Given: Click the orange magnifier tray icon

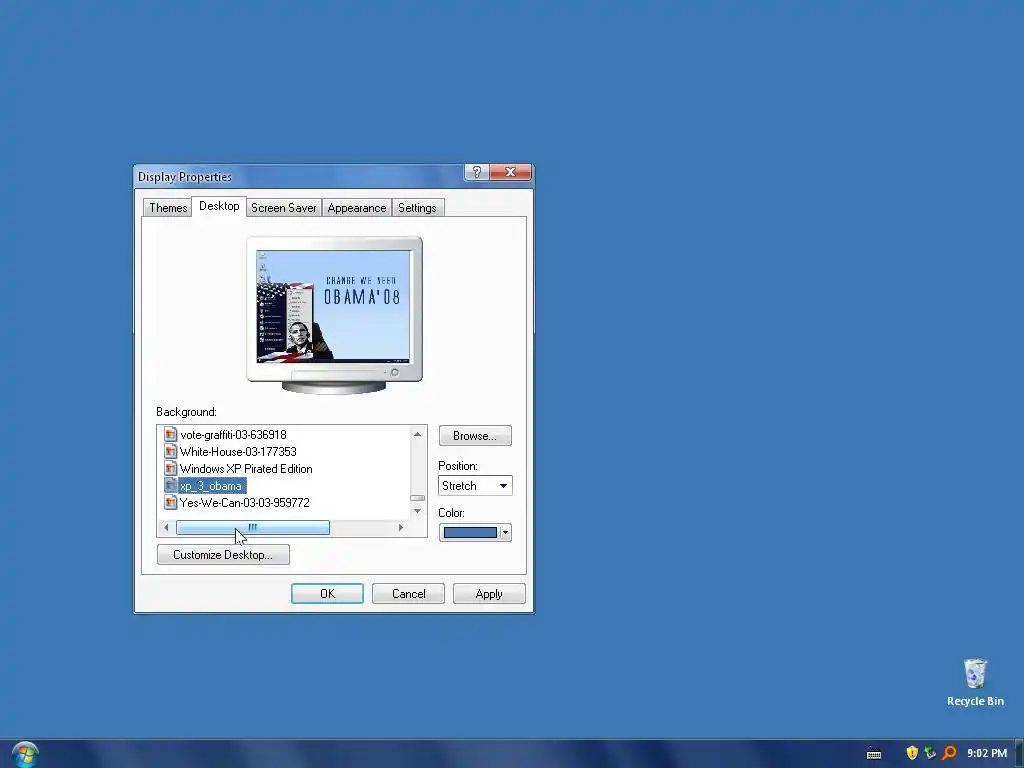Looking at the screenshot, I should click(x=950, y=753).
